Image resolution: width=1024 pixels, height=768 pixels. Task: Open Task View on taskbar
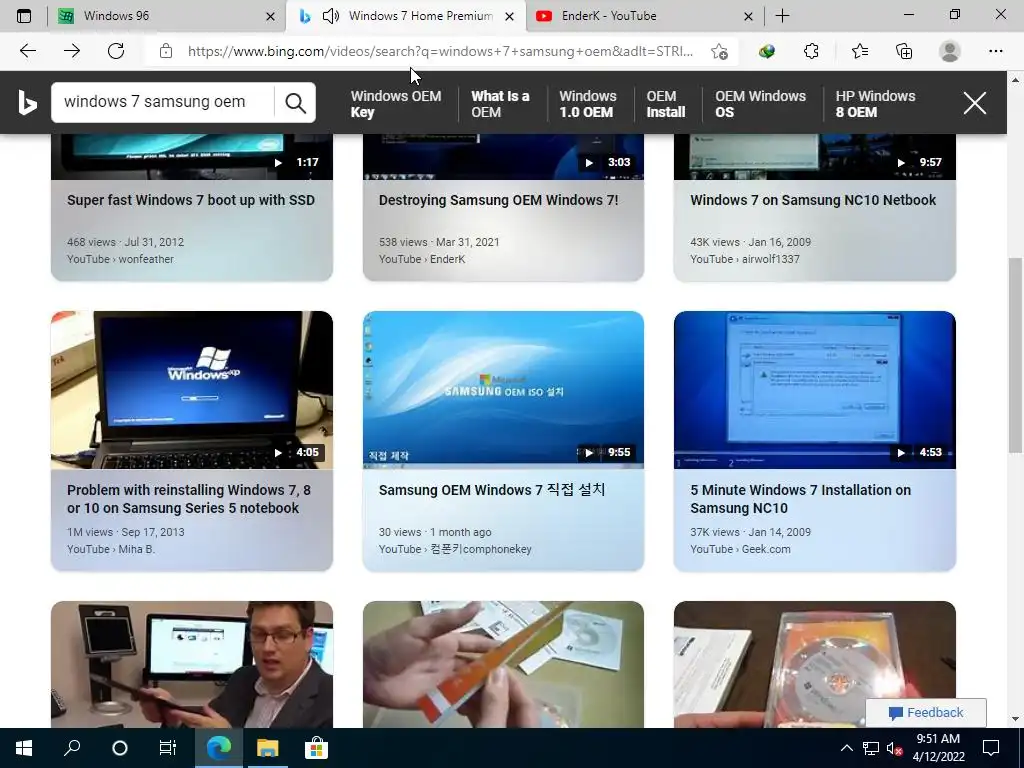(x=168, y=748)
